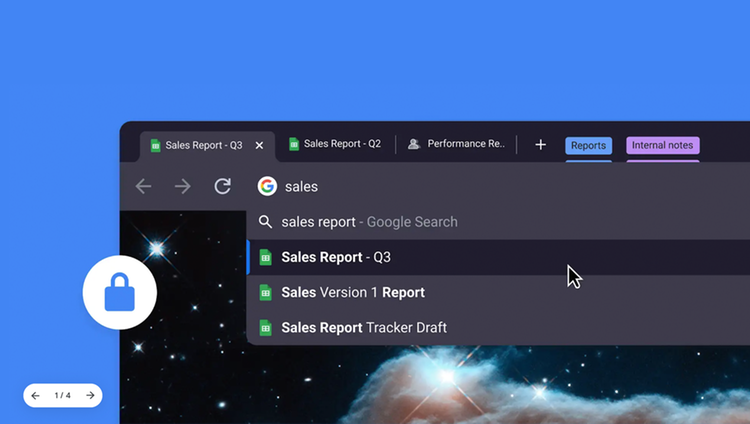Viewport: 750px width, 424px height.
Task: Select the "sales report - Google Search" suggestion
Action: point(369,222)
